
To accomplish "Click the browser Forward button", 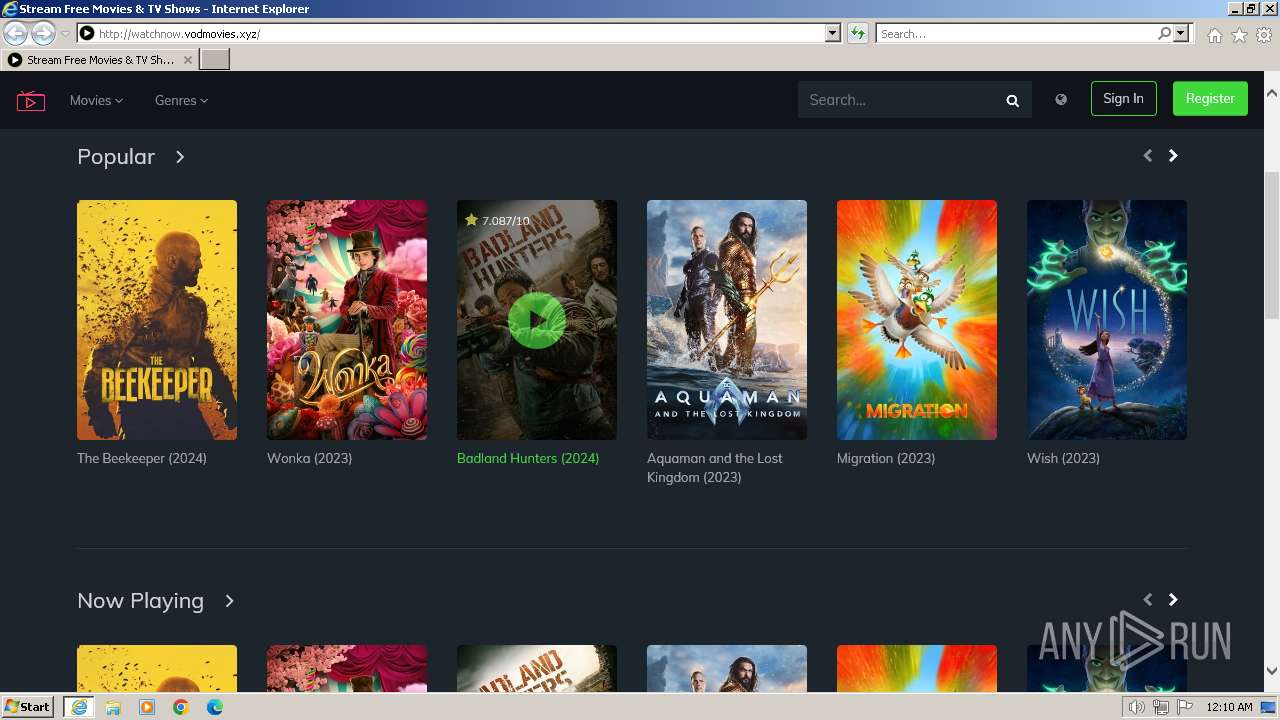I will pos(43,33).
